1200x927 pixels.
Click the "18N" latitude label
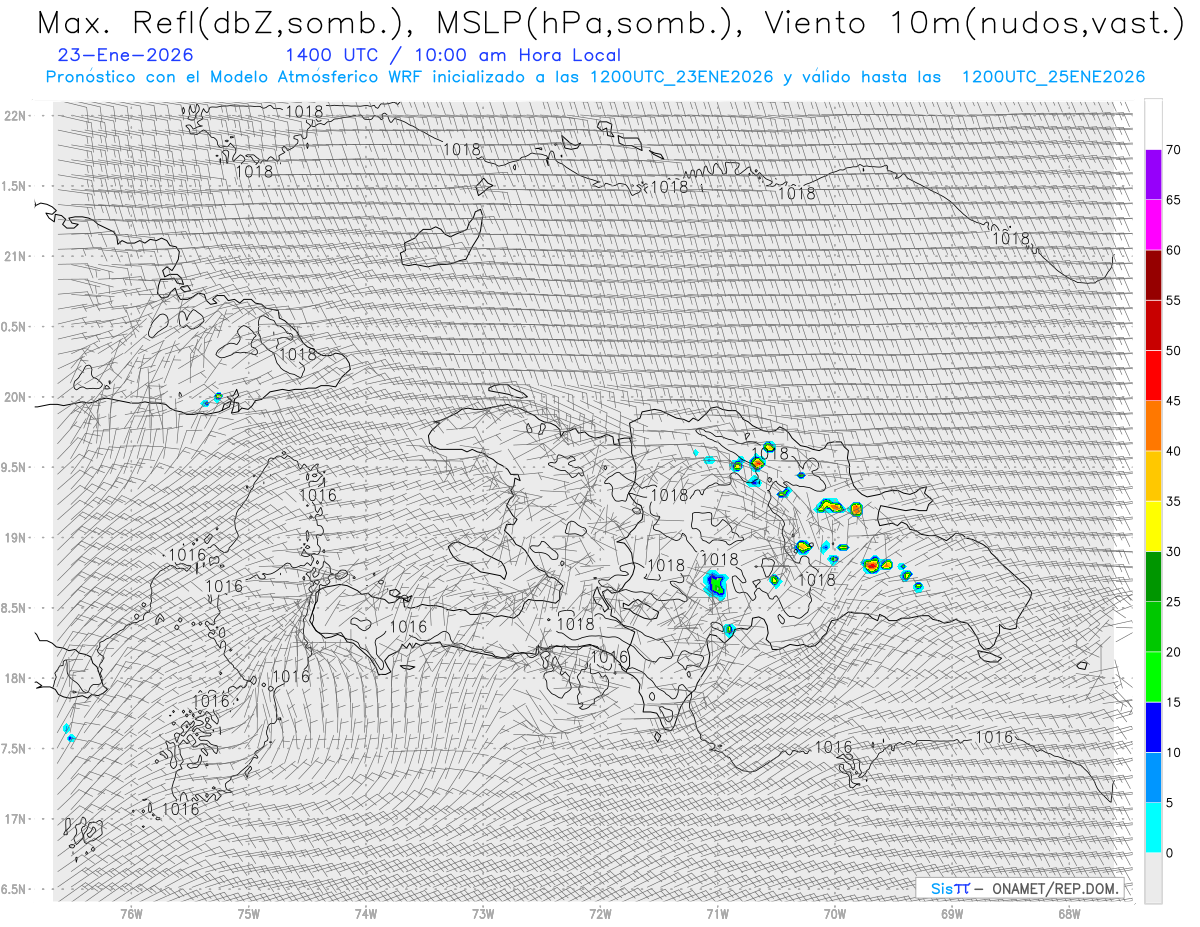point(17,678)
